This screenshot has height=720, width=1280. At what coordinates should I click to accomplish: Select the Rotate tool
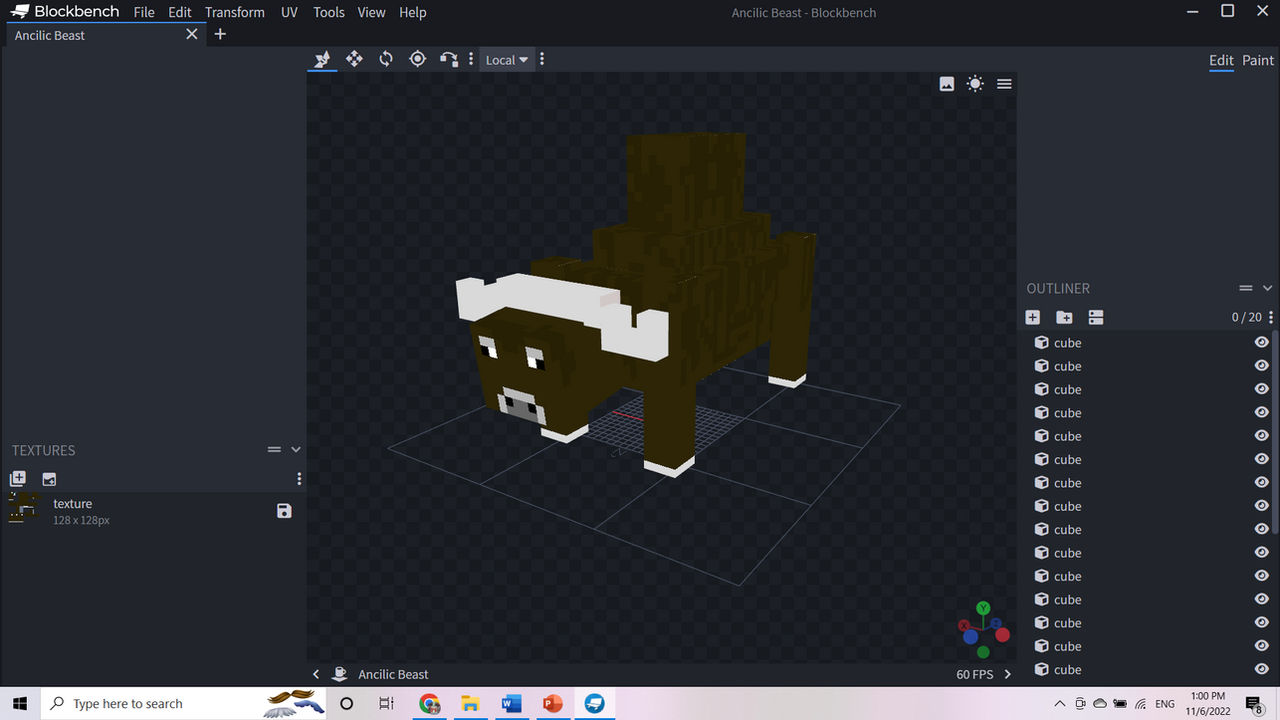[386, 59]
